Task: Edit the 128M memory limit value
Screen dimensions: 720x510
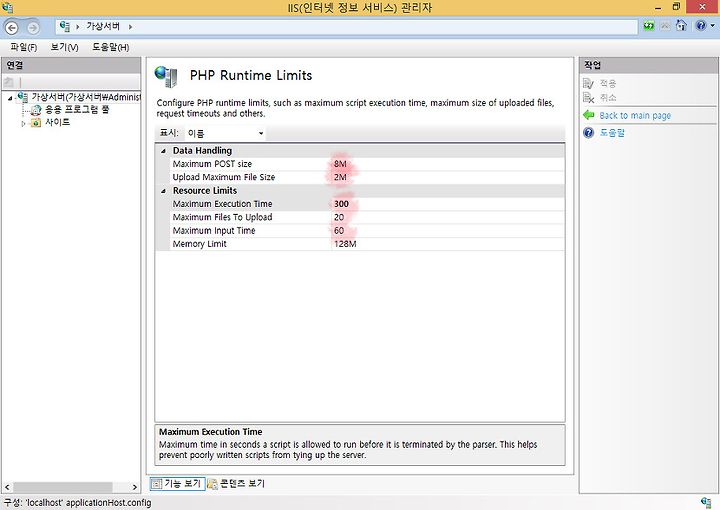Action: pyautogui.click(x=448, y=244)
